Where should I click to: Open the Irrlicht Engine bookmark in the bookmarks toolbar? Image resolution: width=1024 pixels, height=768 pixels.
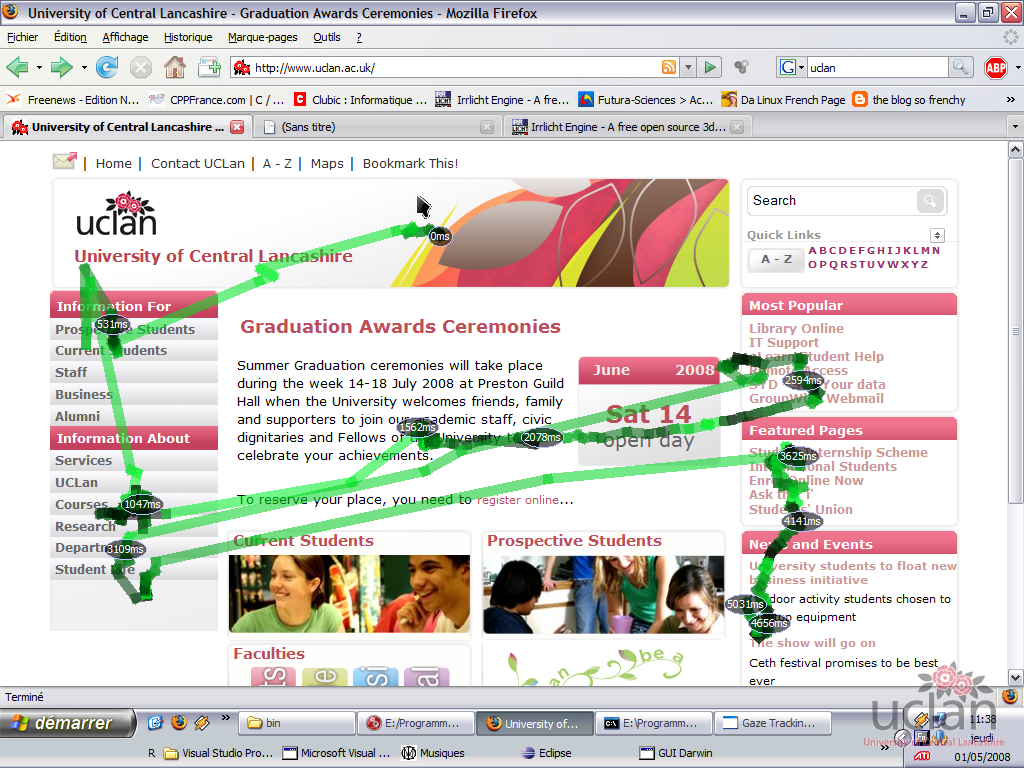503,100
